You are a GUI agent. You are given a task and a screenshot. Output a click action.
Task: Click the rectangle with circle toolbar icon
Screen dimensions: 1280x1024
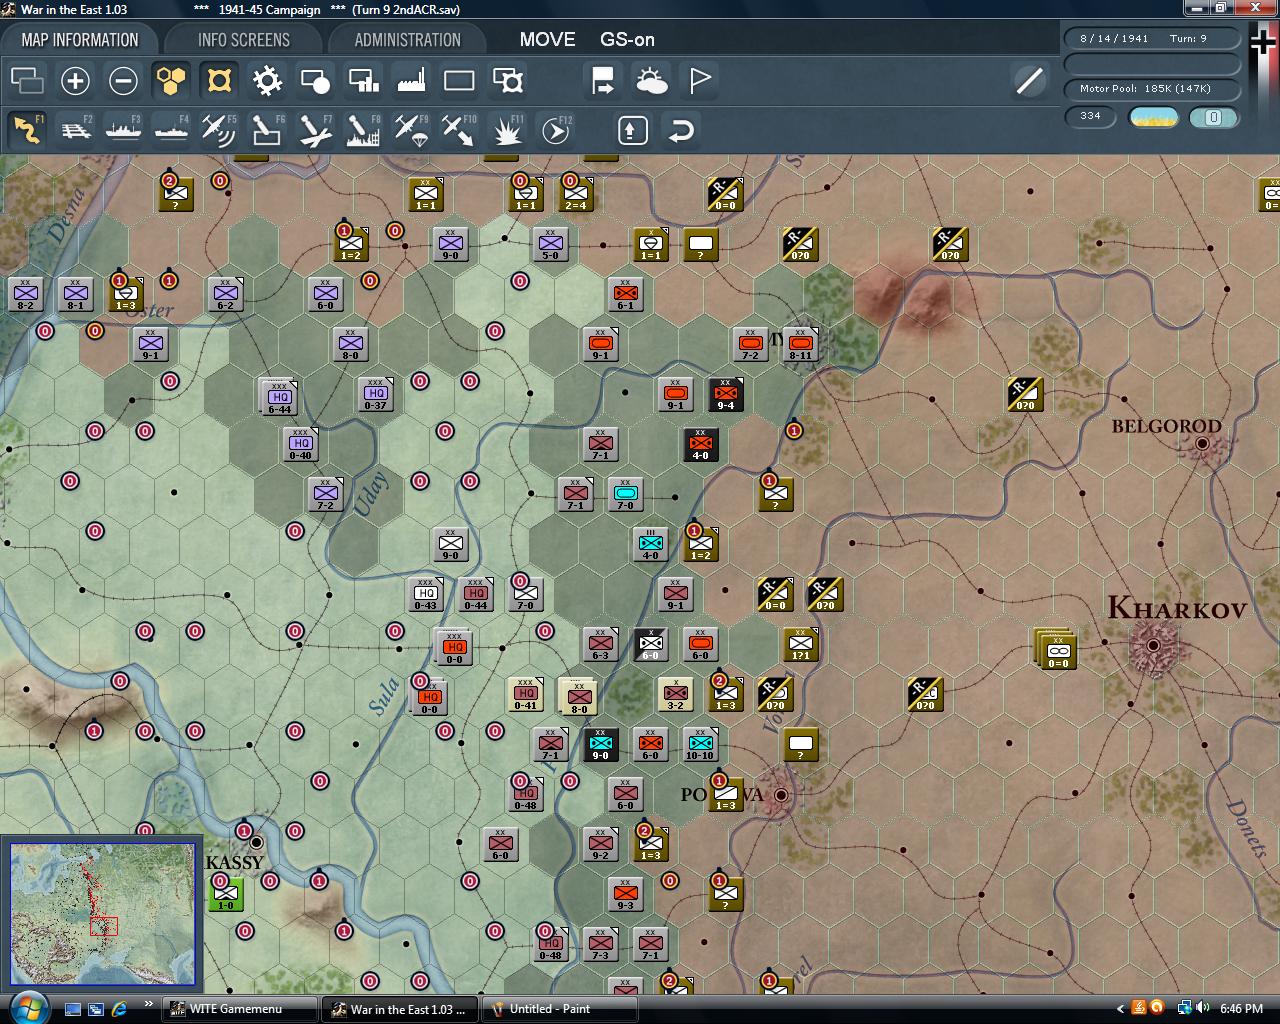pos(315,80)
